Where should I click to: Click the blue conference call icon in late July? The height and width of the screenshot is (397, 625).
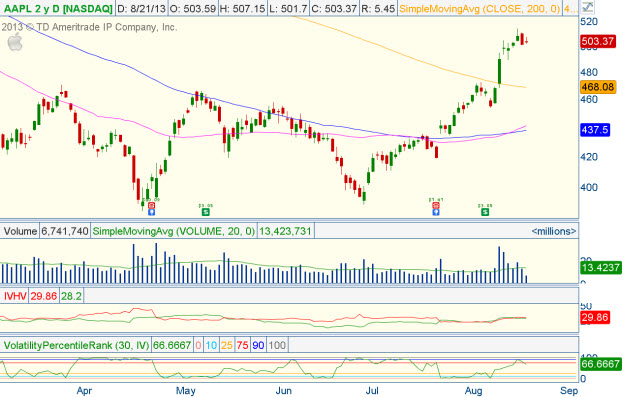pyautogui.click(x=436, y=212)
